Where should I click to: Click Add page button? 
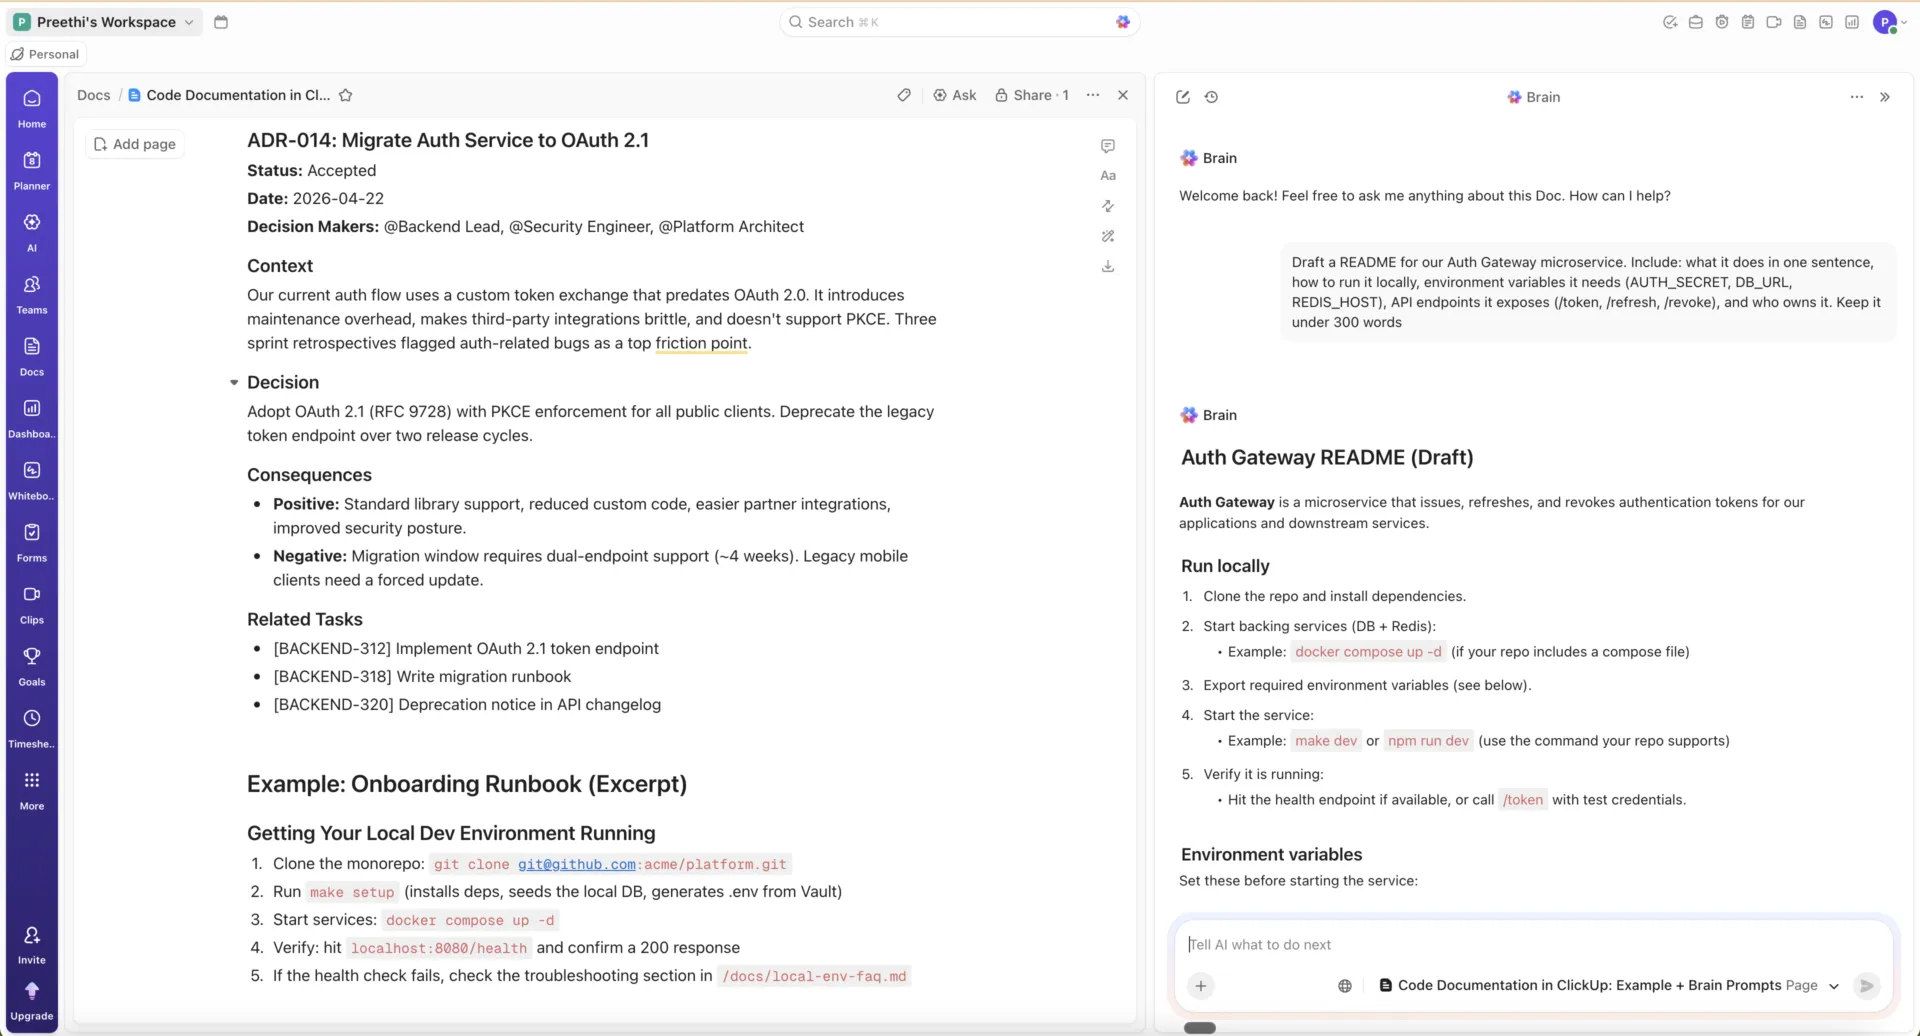pyautogui.click(x=134, y=144)
